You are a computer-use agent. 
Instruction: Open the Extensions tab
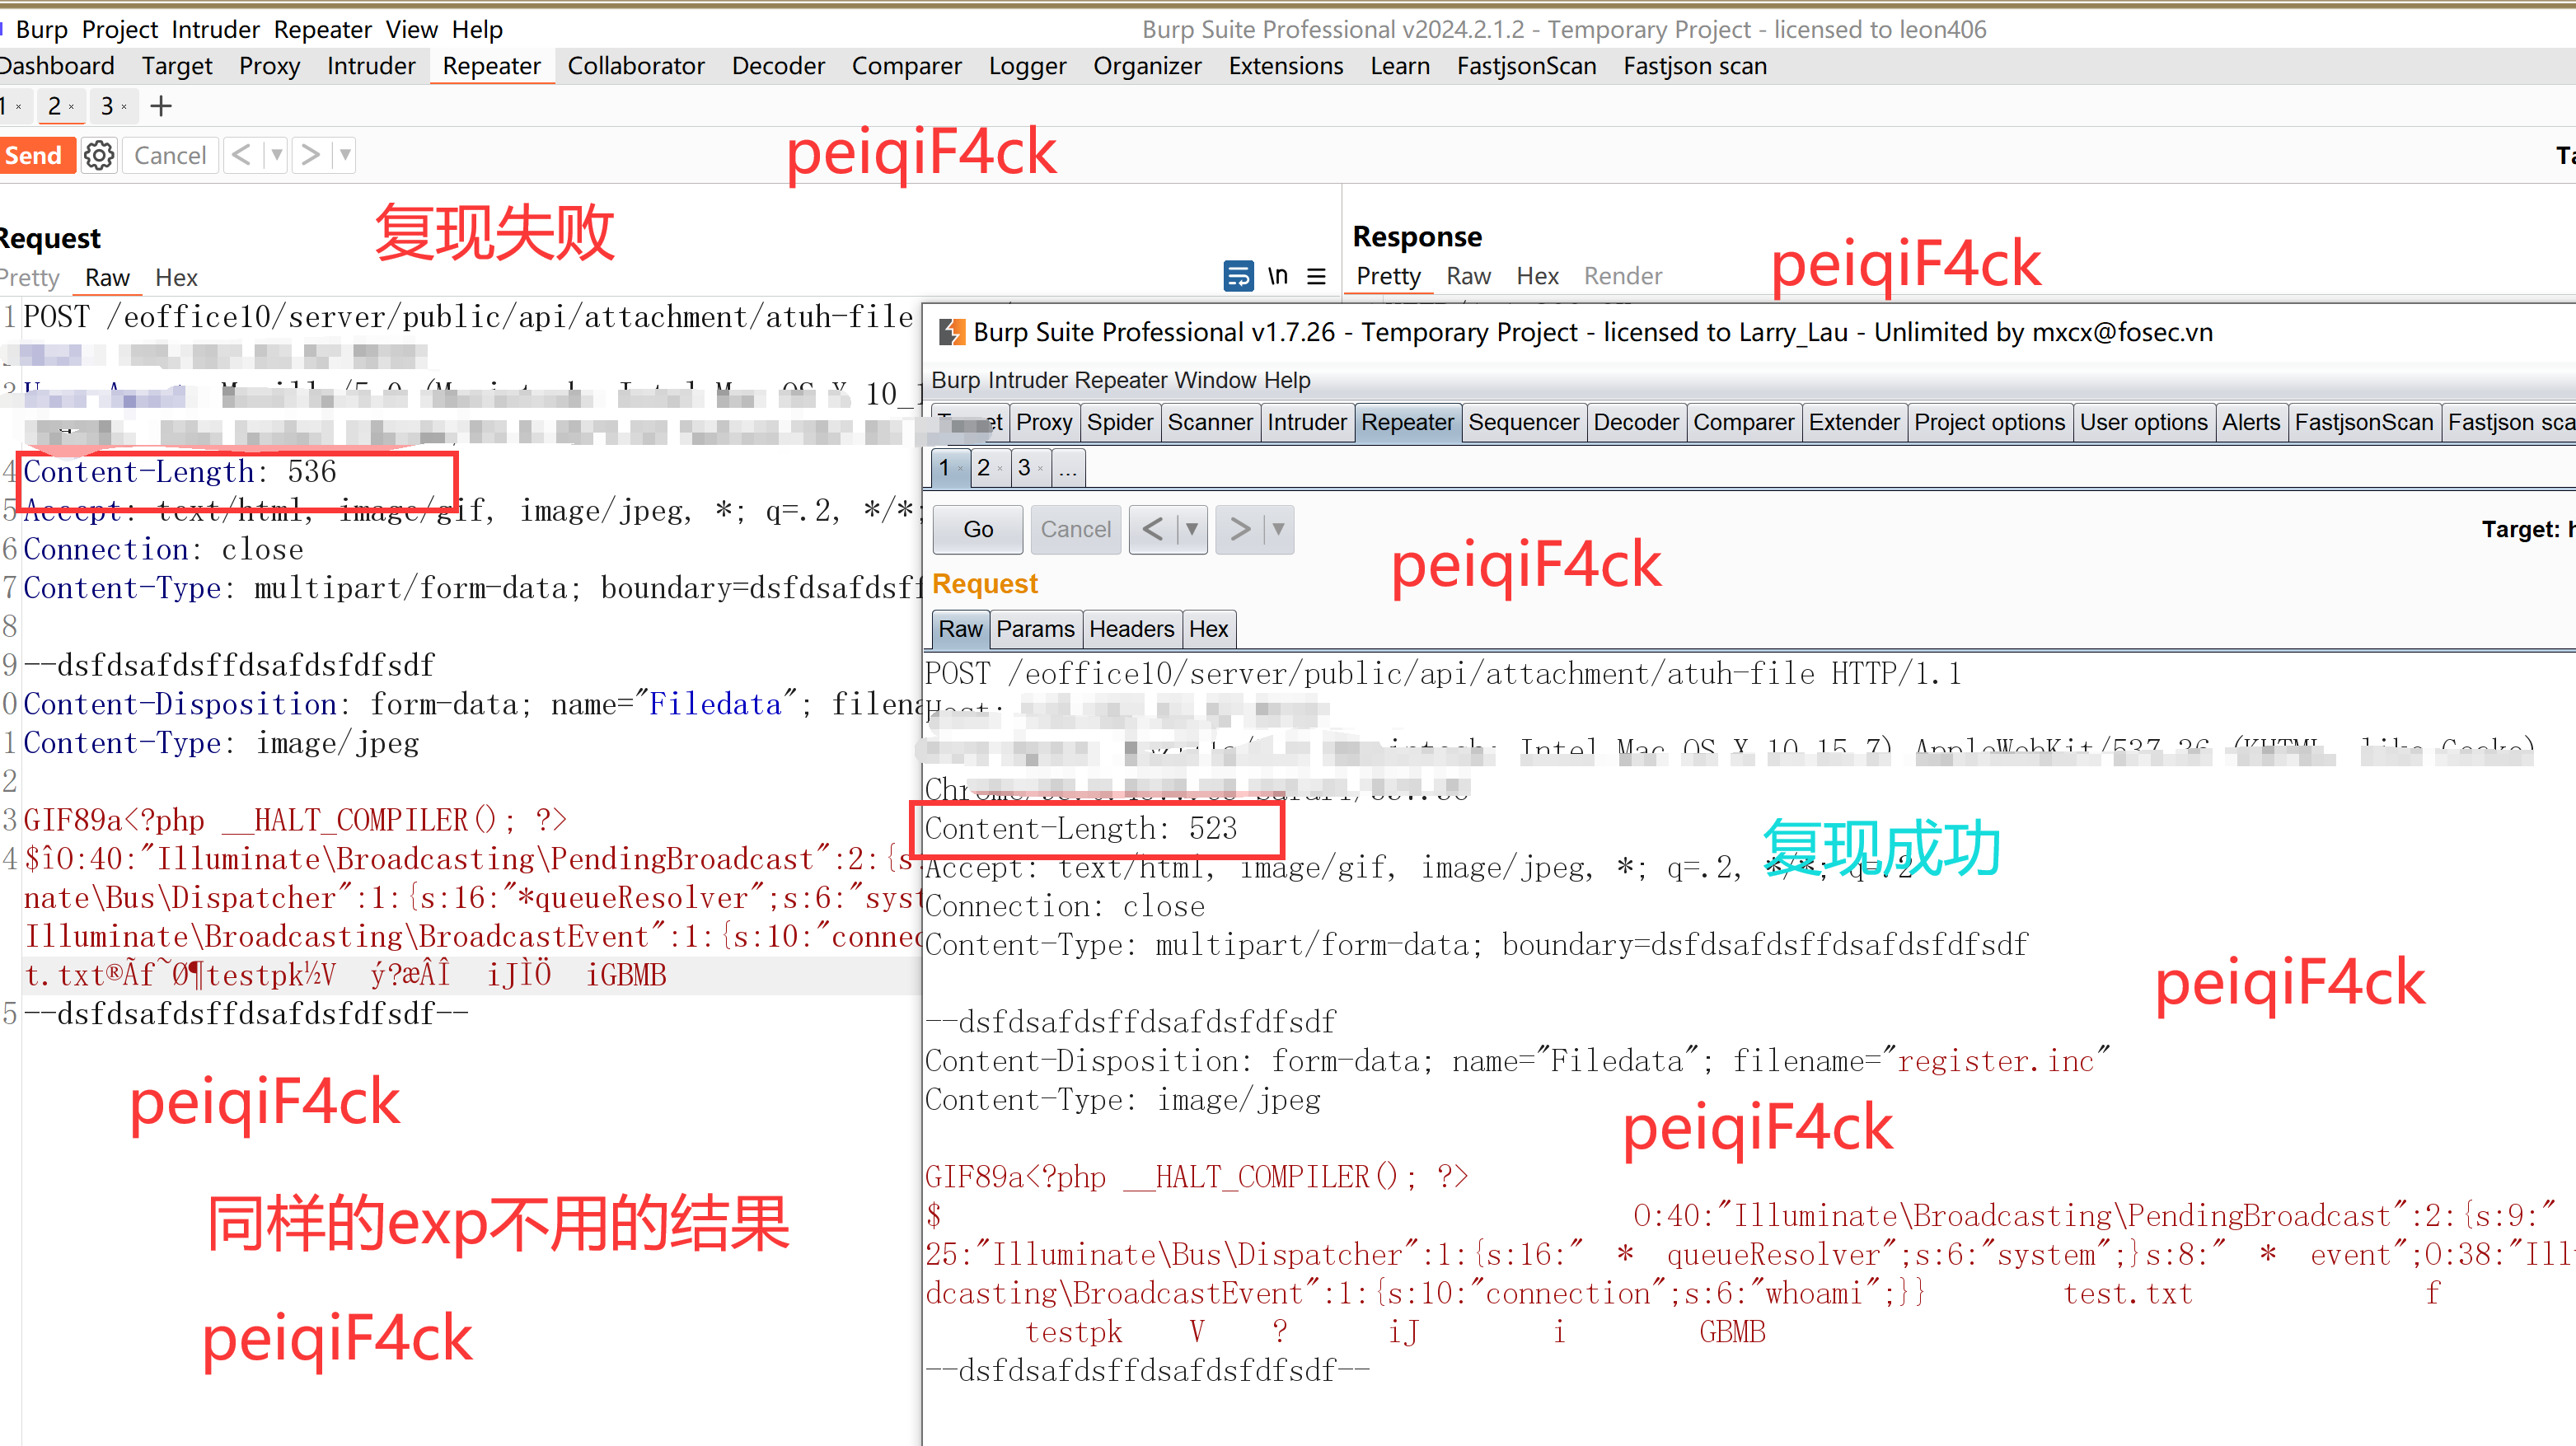(1286, 66)
